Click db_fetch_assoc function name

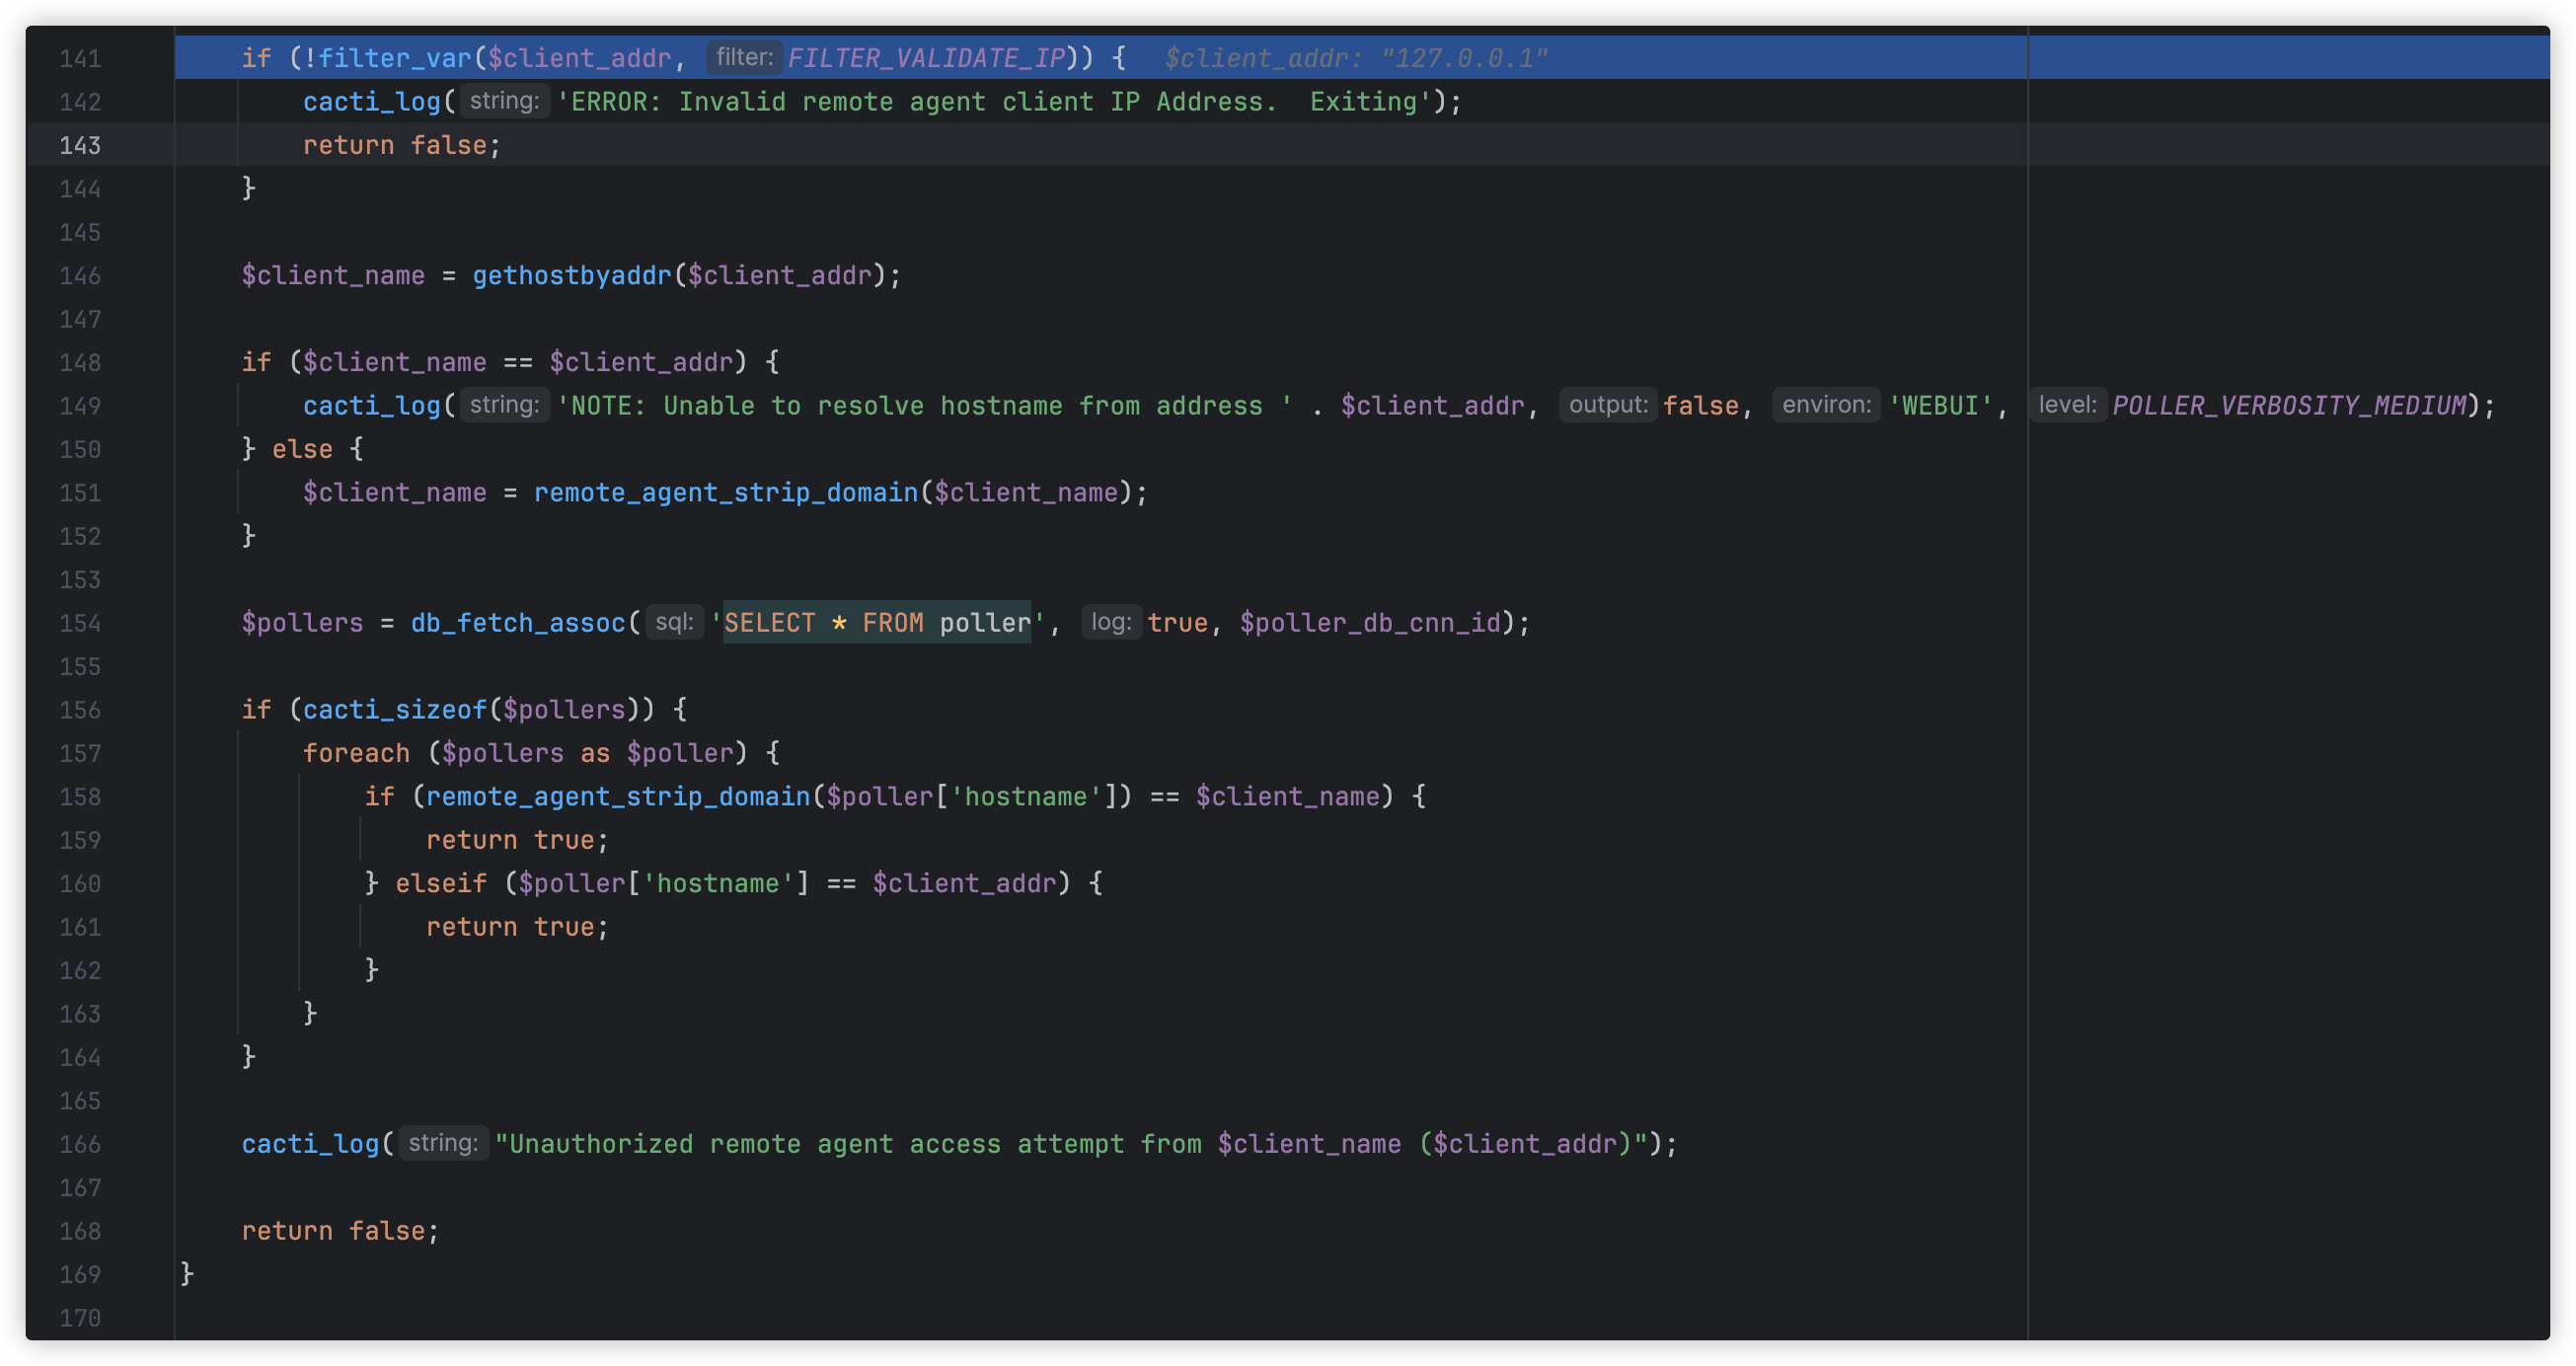(x=518, y=623)
